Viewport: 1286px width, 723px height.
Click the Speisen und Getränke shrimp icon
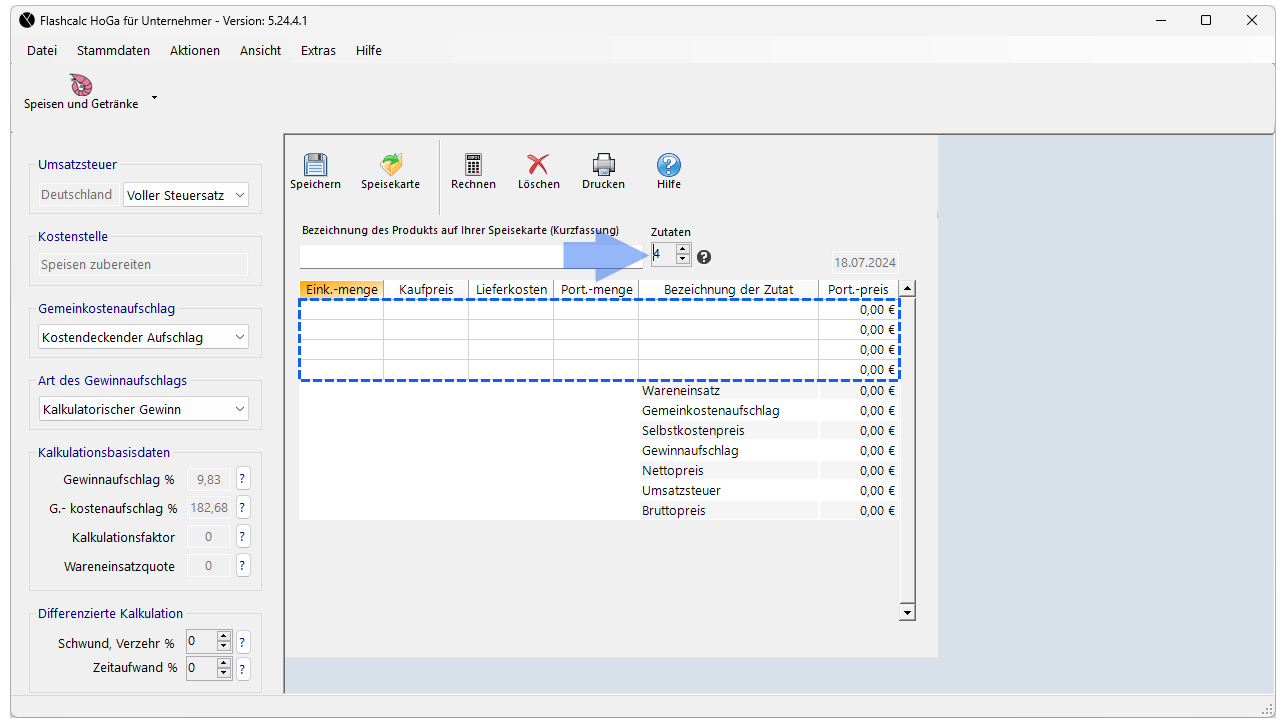(81, 86)
